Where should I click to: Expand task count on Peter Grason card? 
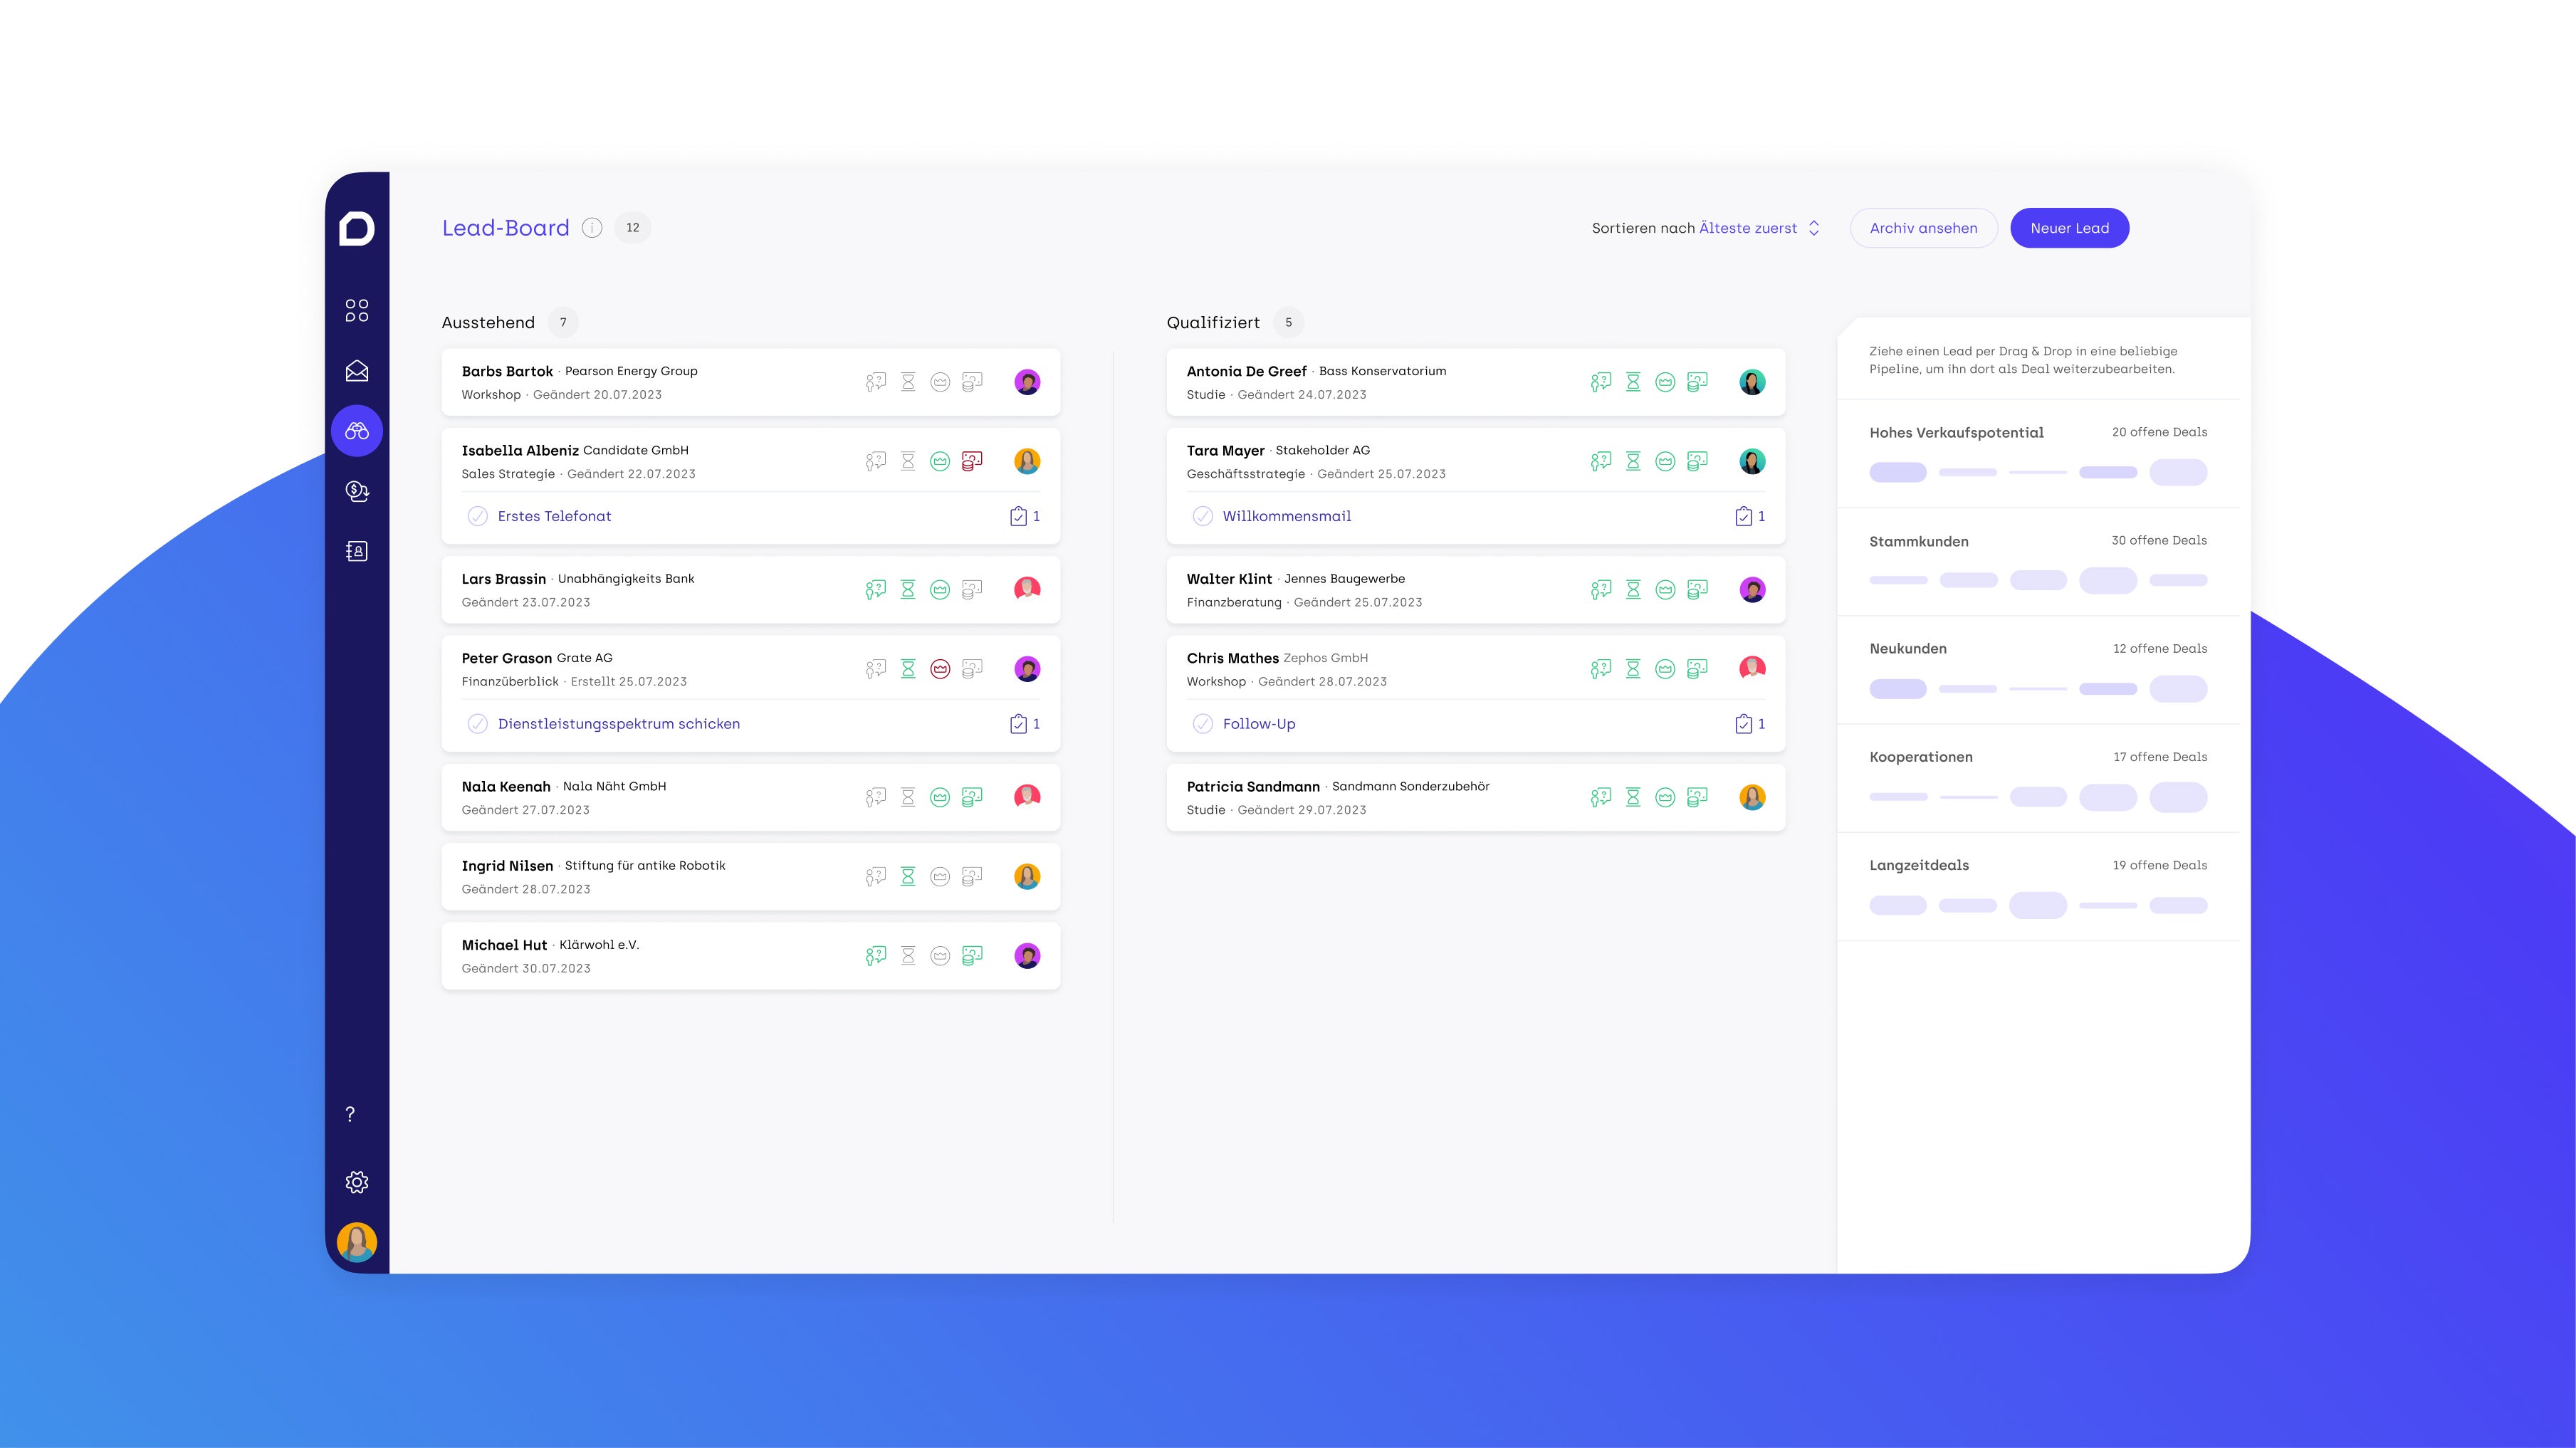click(1025, 724)
